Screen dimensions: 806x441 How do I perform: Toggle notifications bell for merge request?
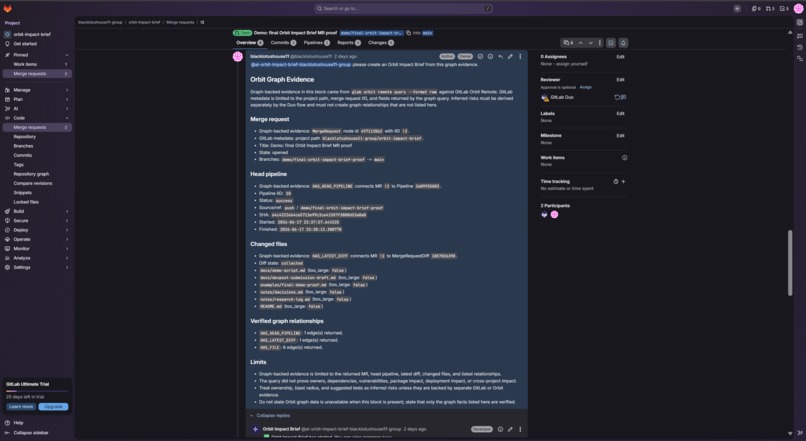click(623, 43)
